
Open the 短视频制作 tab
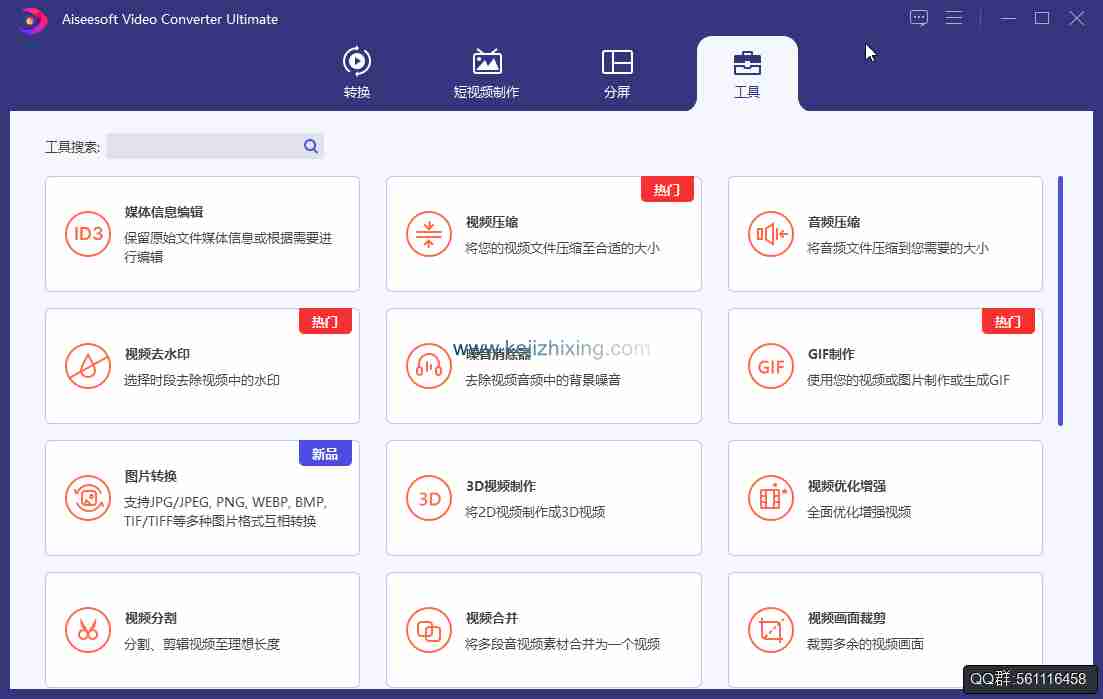click(x=486, y=73)
